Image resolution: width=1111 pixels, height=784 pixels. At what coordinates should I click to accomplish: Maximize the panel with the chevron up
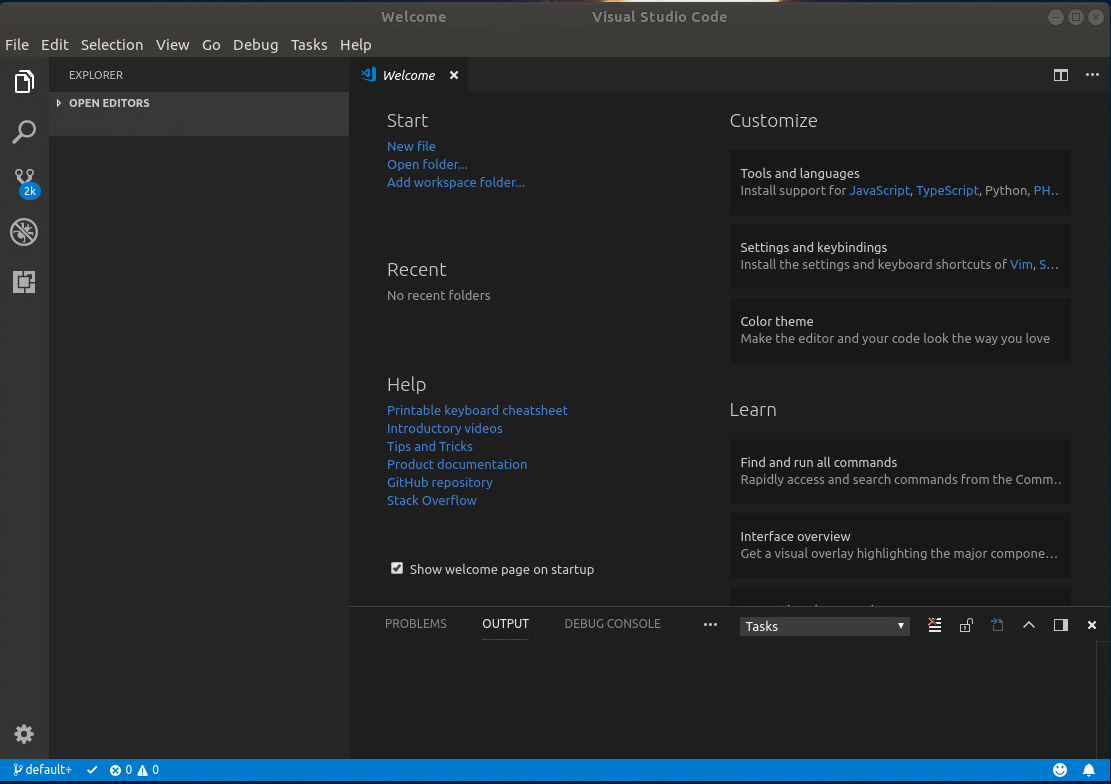[x=1028, y=625]
